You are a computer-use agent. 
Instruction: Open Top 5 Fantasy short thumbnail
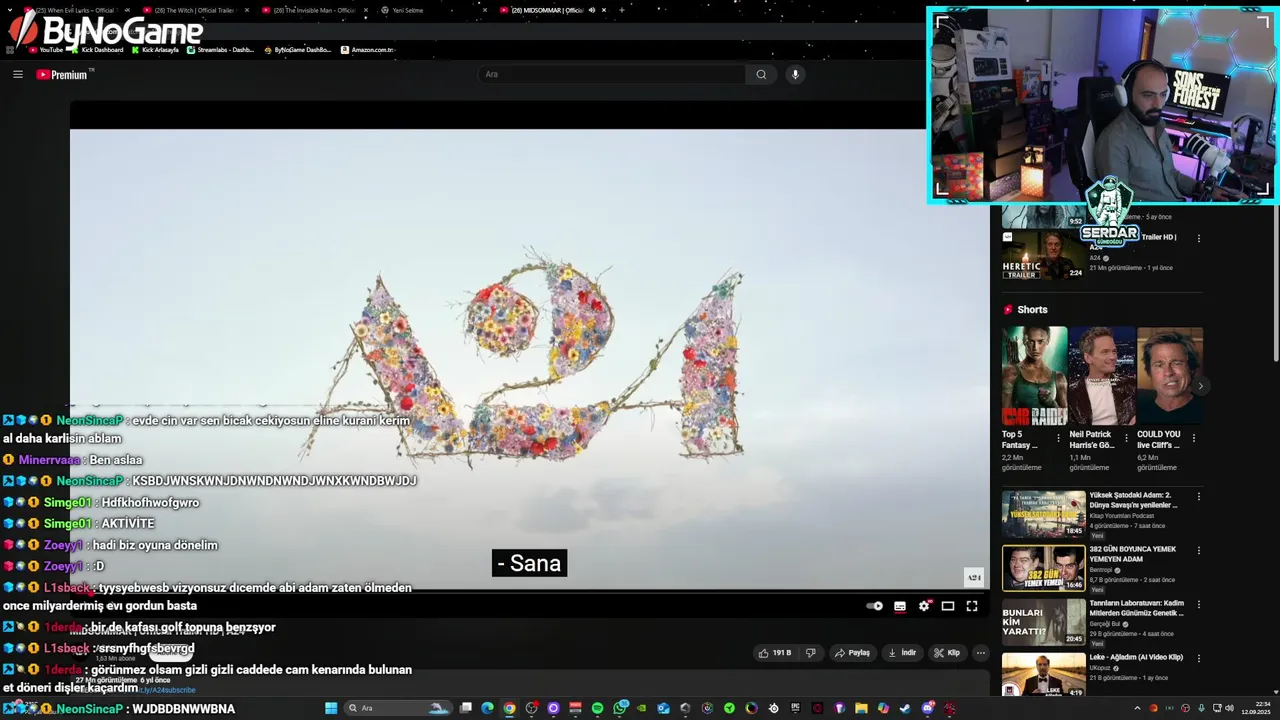[1034, 376]
